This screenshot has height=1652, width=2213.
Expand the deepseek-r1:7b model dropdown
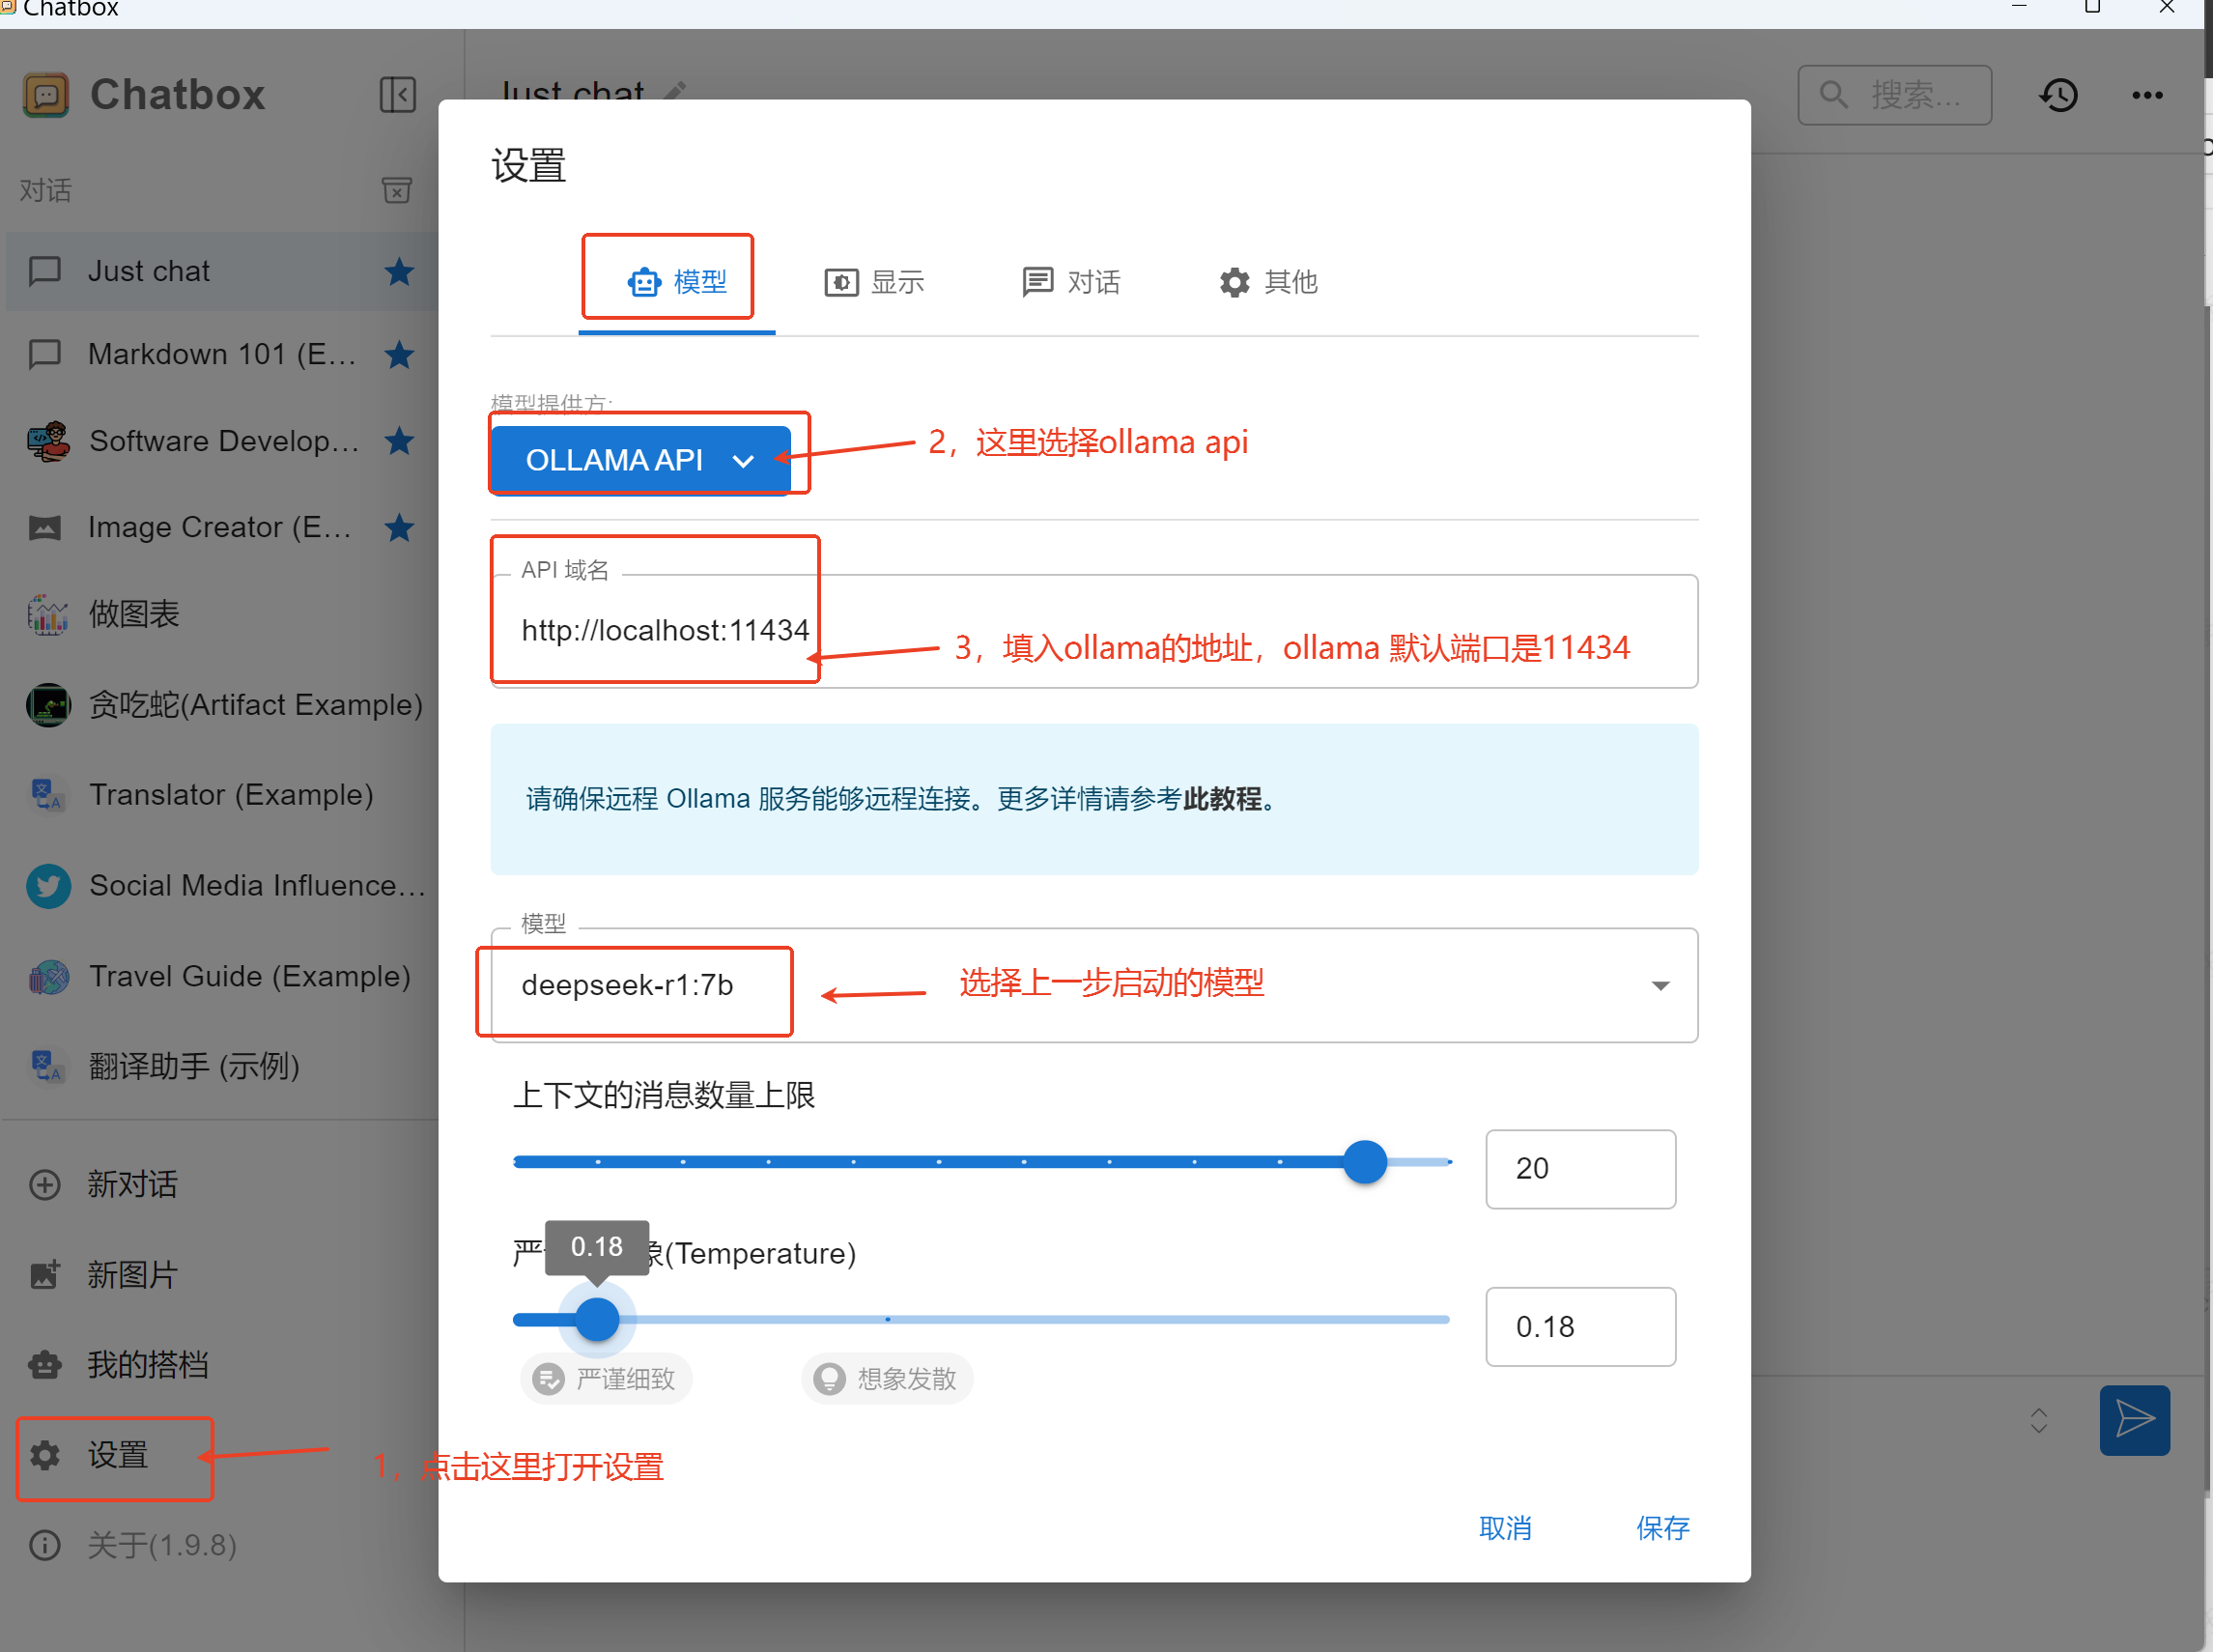1660,986
